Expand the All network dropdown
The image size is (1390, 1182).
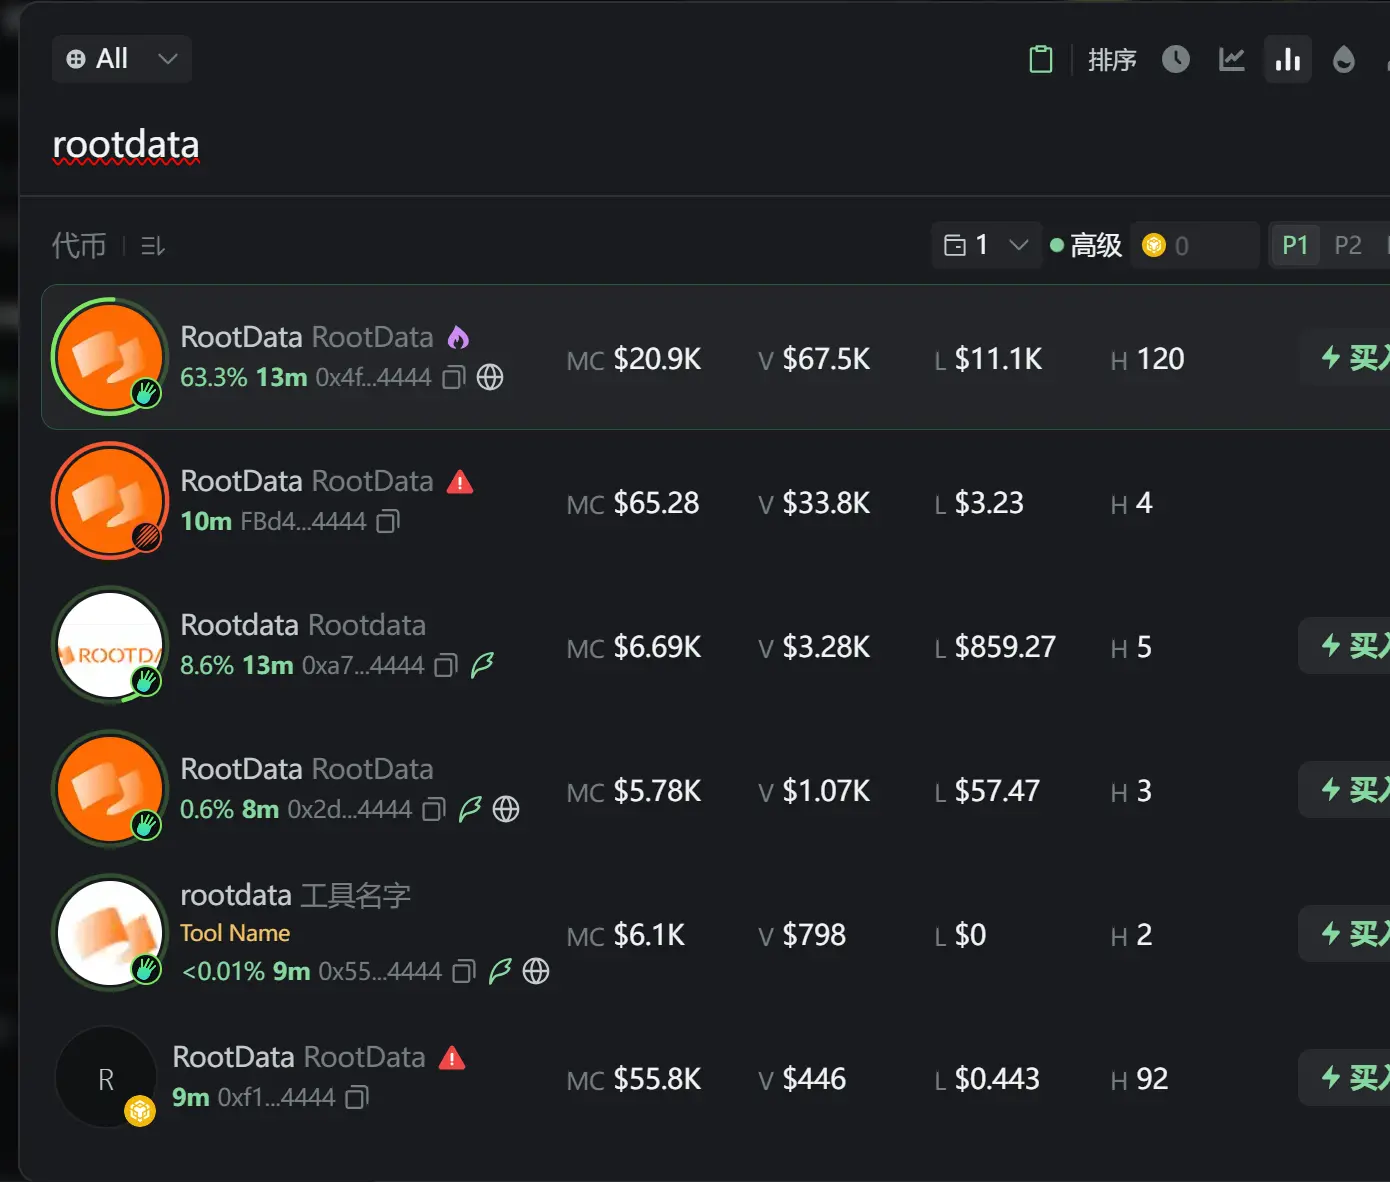click(x=121, y=58)
